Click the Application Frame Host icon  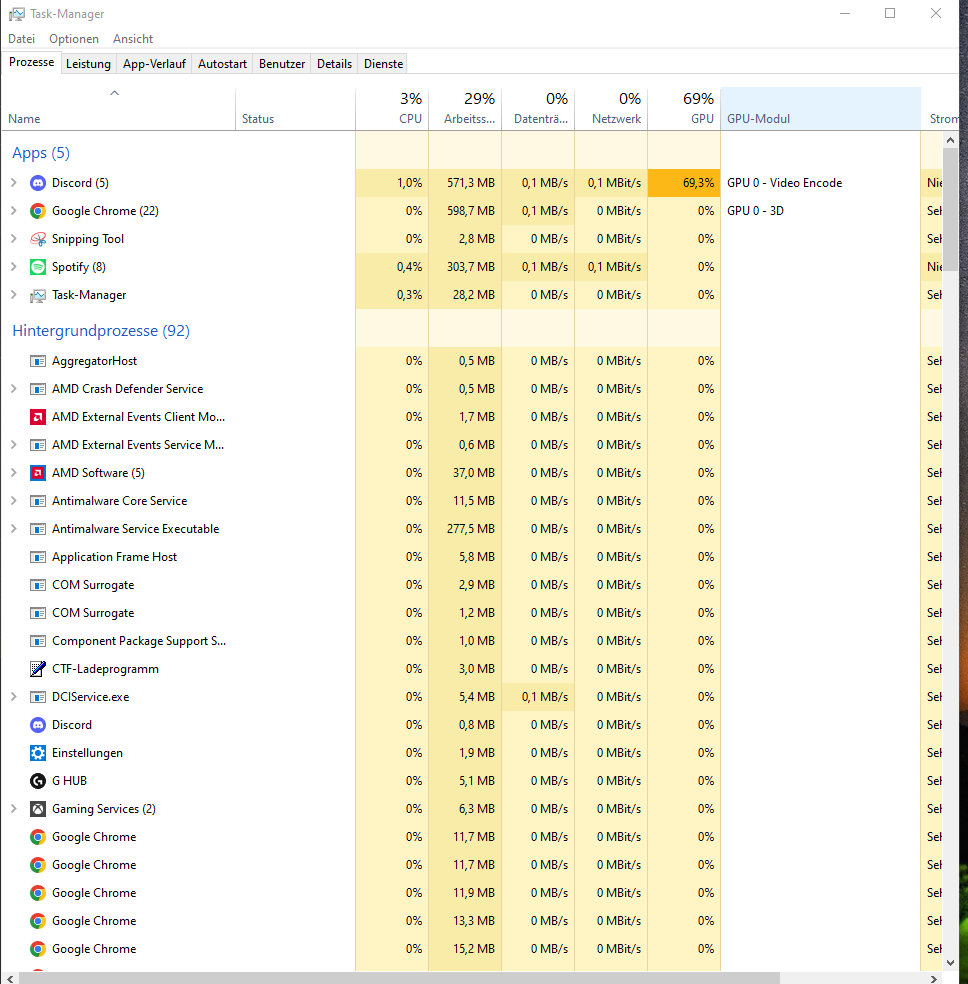[x=38, y=557]
